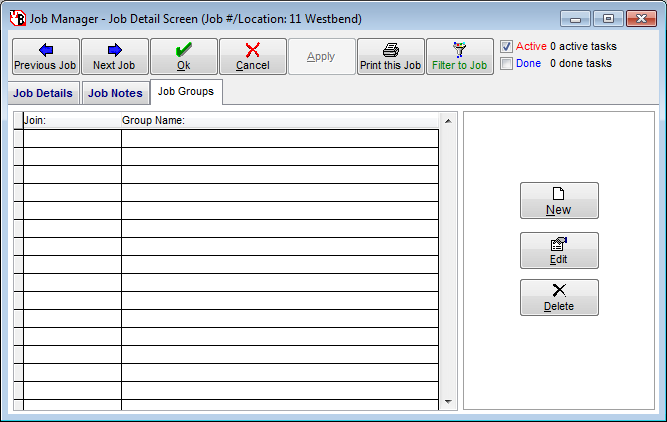
Task: Create a New job group
Action: [559, 200]
